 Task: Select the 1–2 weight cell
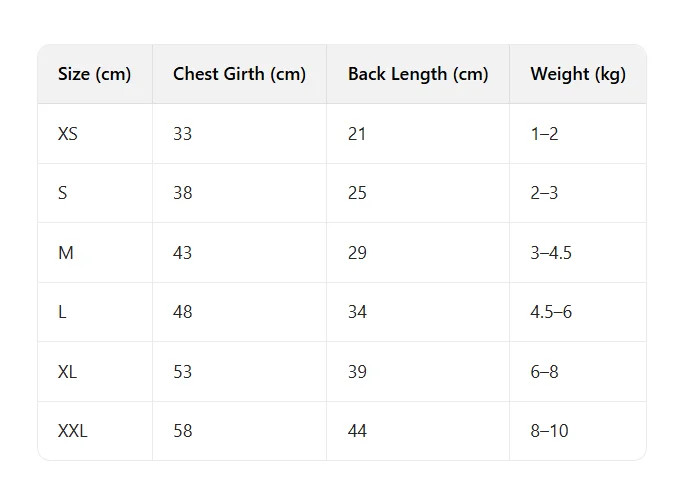click(x=544, y=134)
